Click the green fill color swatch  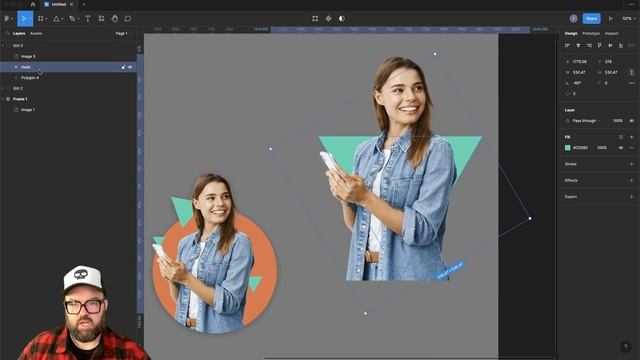(567, 148)
